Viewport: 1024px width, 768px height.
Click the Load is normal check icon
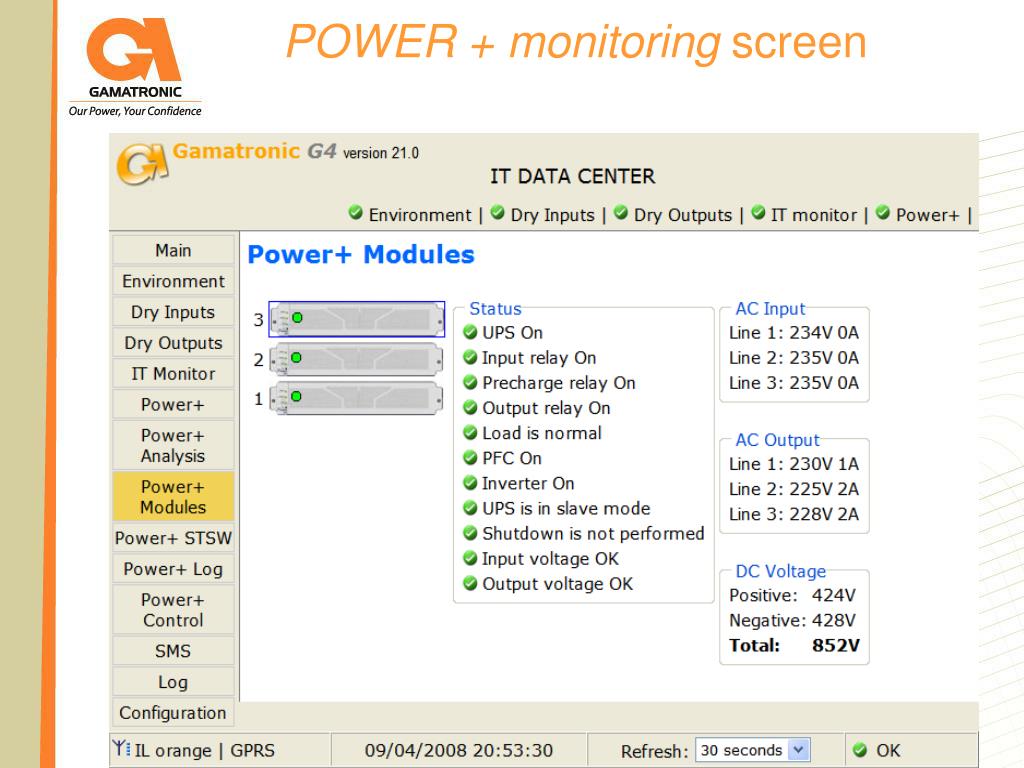470,432
